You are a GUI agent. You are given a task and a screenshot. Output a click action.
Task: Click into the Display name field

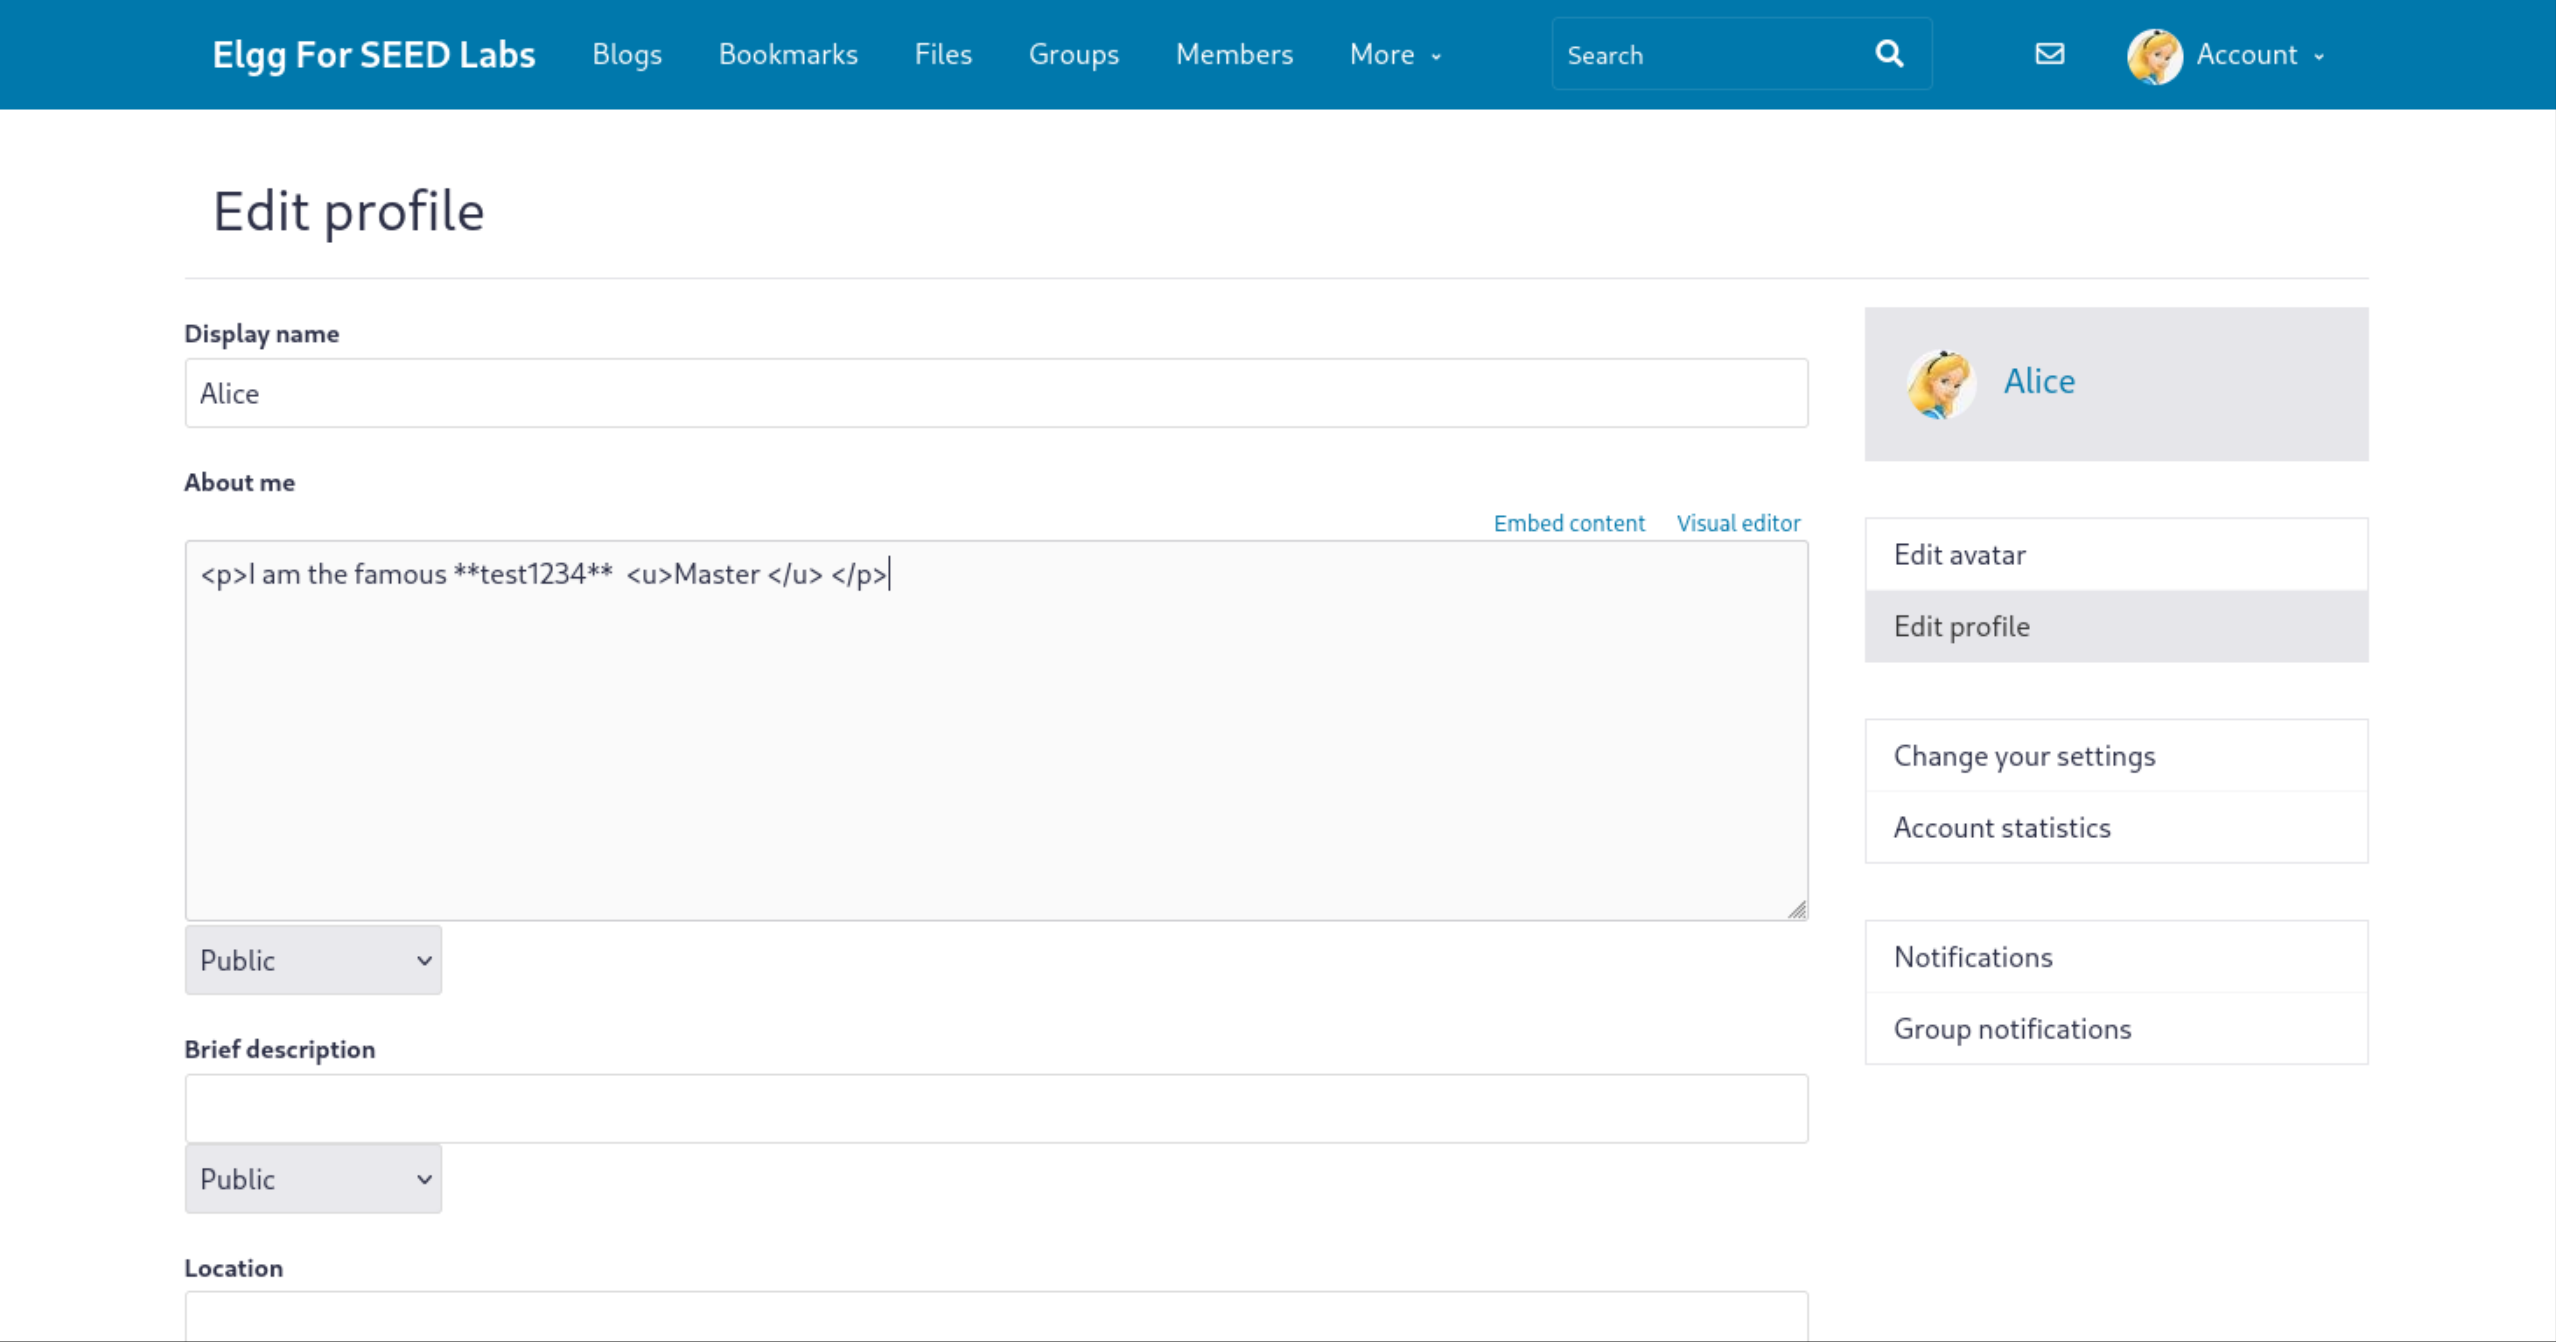click(x=996, y=394)
